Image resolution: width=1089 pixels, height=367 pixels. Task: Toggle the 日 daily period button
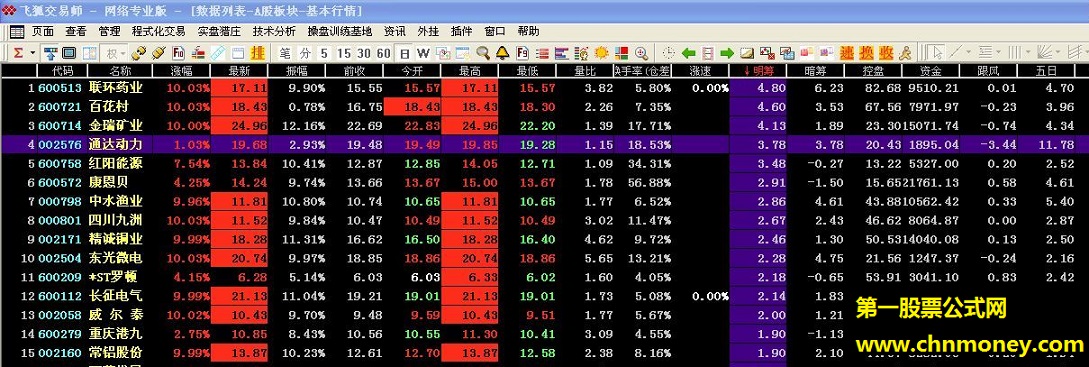coord(404,53)
